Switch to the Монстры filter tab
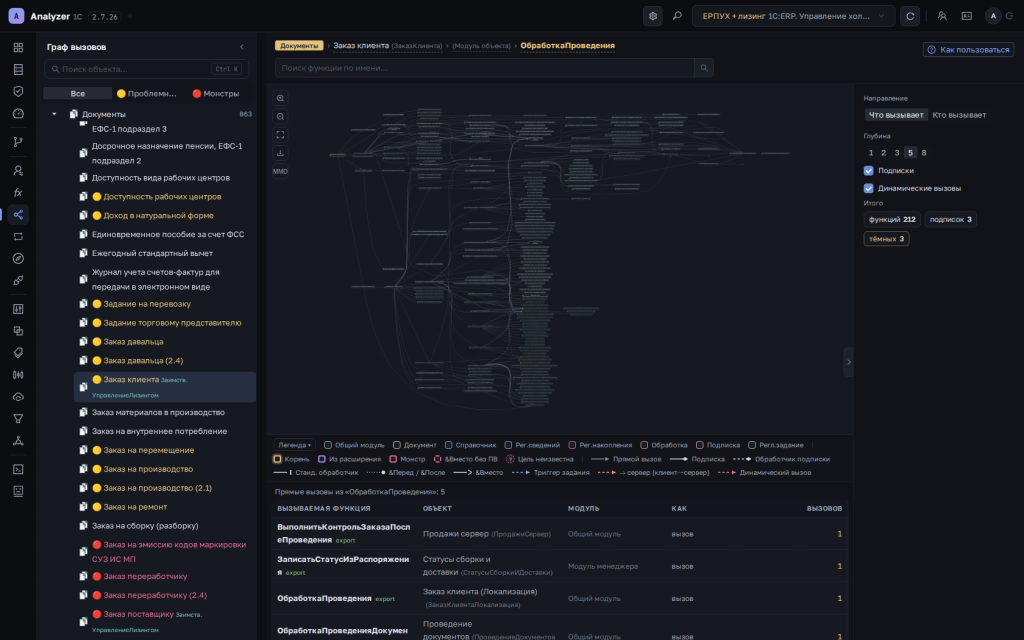Image resolution: width=1024 pixels, height=640 pixels. point(216,93)
